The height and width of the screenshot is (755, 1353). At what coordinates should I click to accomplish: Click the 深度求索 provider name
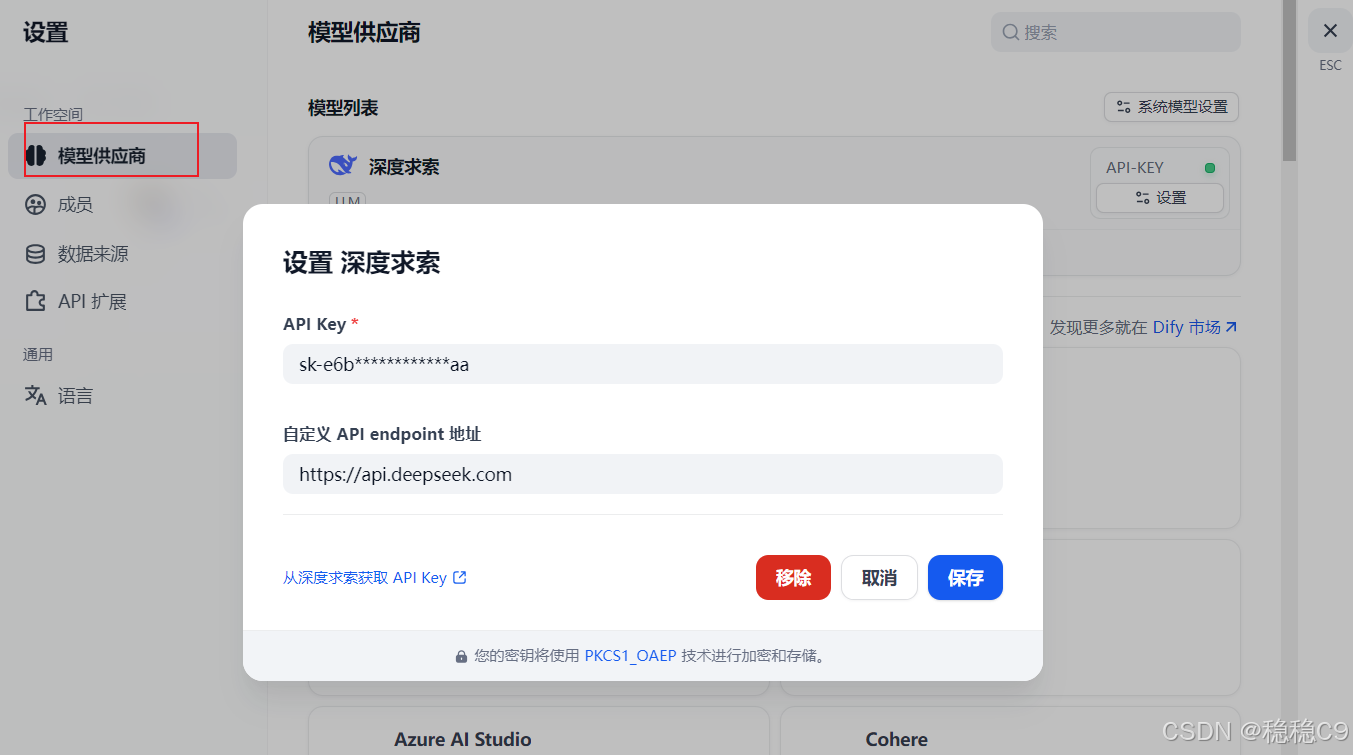404,167
